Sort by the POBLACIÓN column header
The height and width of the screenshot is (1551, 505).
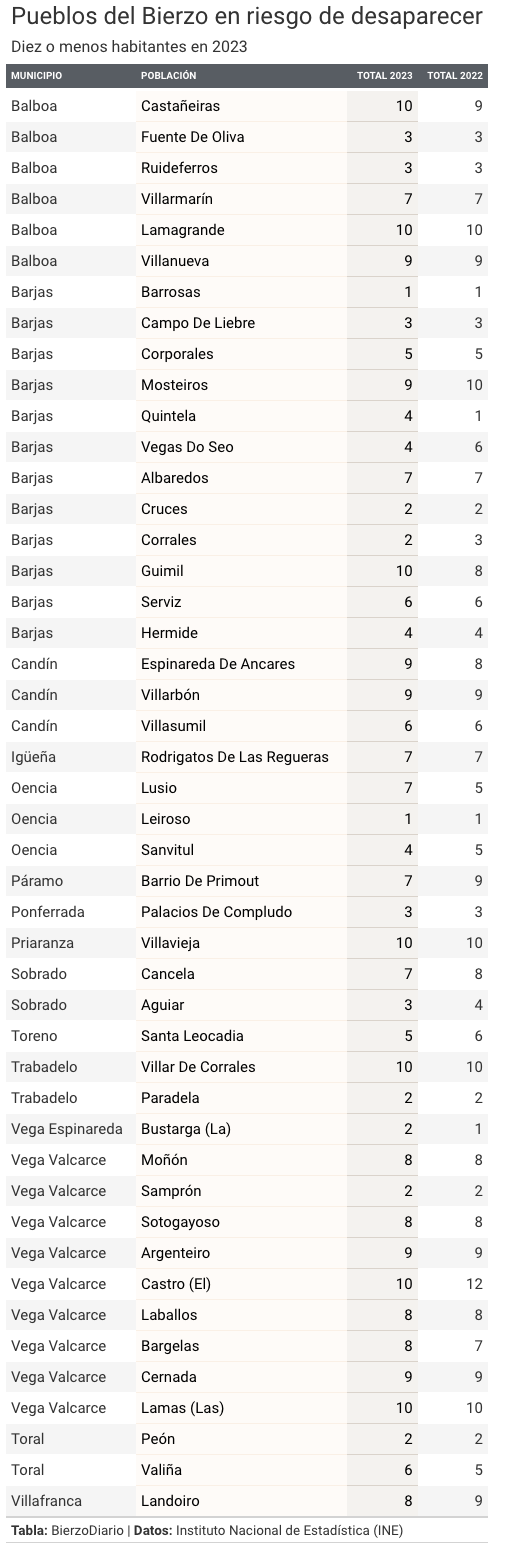pos(168,76)
